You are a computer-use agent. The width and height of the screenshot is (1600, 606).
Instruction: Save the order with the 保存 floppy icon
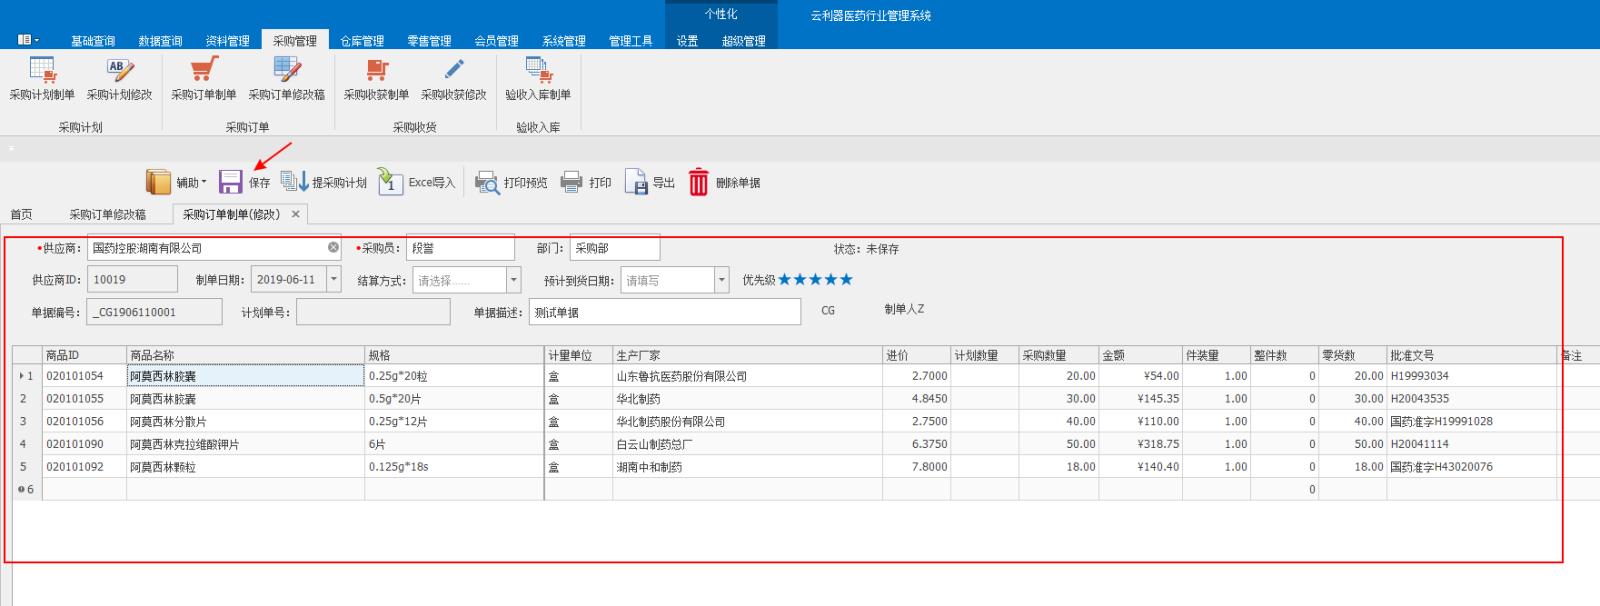(231, 182)
